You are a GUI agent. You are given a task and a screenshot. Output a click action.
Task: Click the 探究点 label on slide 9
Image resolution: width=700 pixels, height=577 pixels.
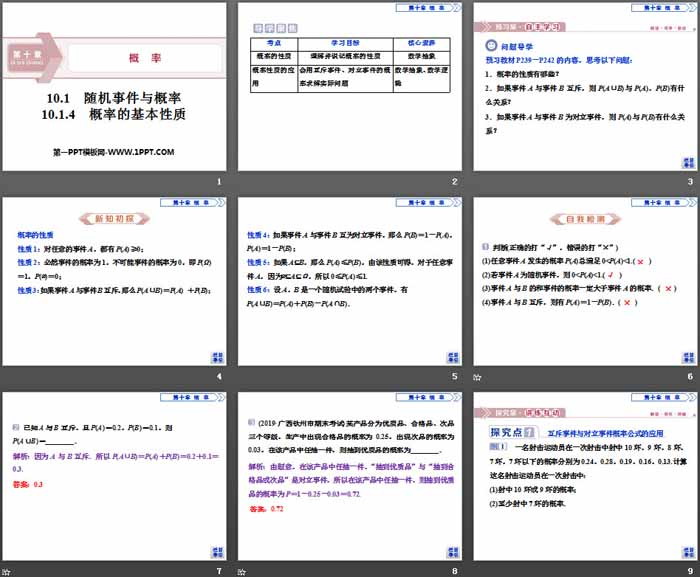click(512, 432)
